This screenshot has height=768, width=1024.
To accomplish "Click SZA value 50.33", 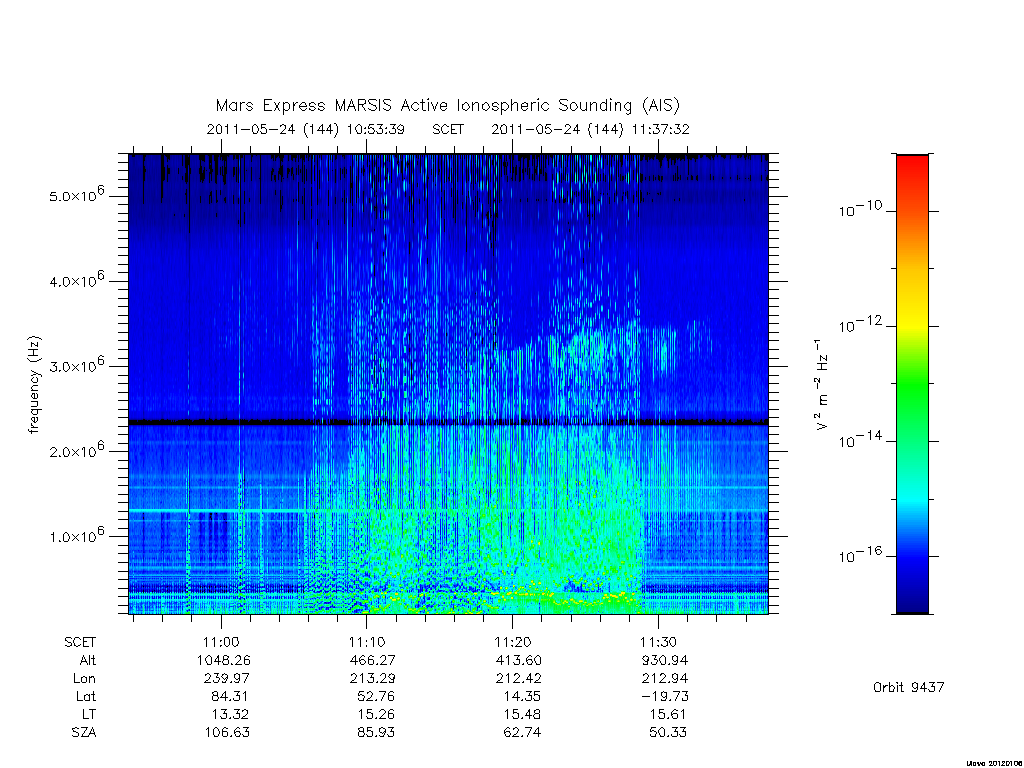I will coord(668,733).
